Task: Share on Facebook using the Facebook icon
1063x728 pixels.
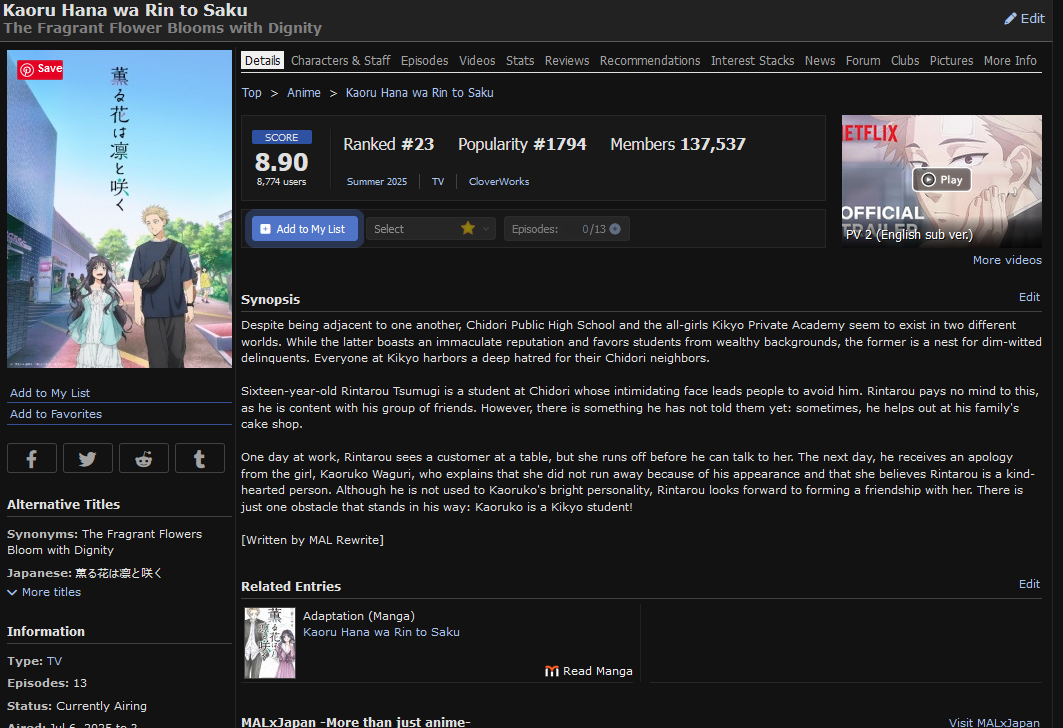Action: point(32,458)
